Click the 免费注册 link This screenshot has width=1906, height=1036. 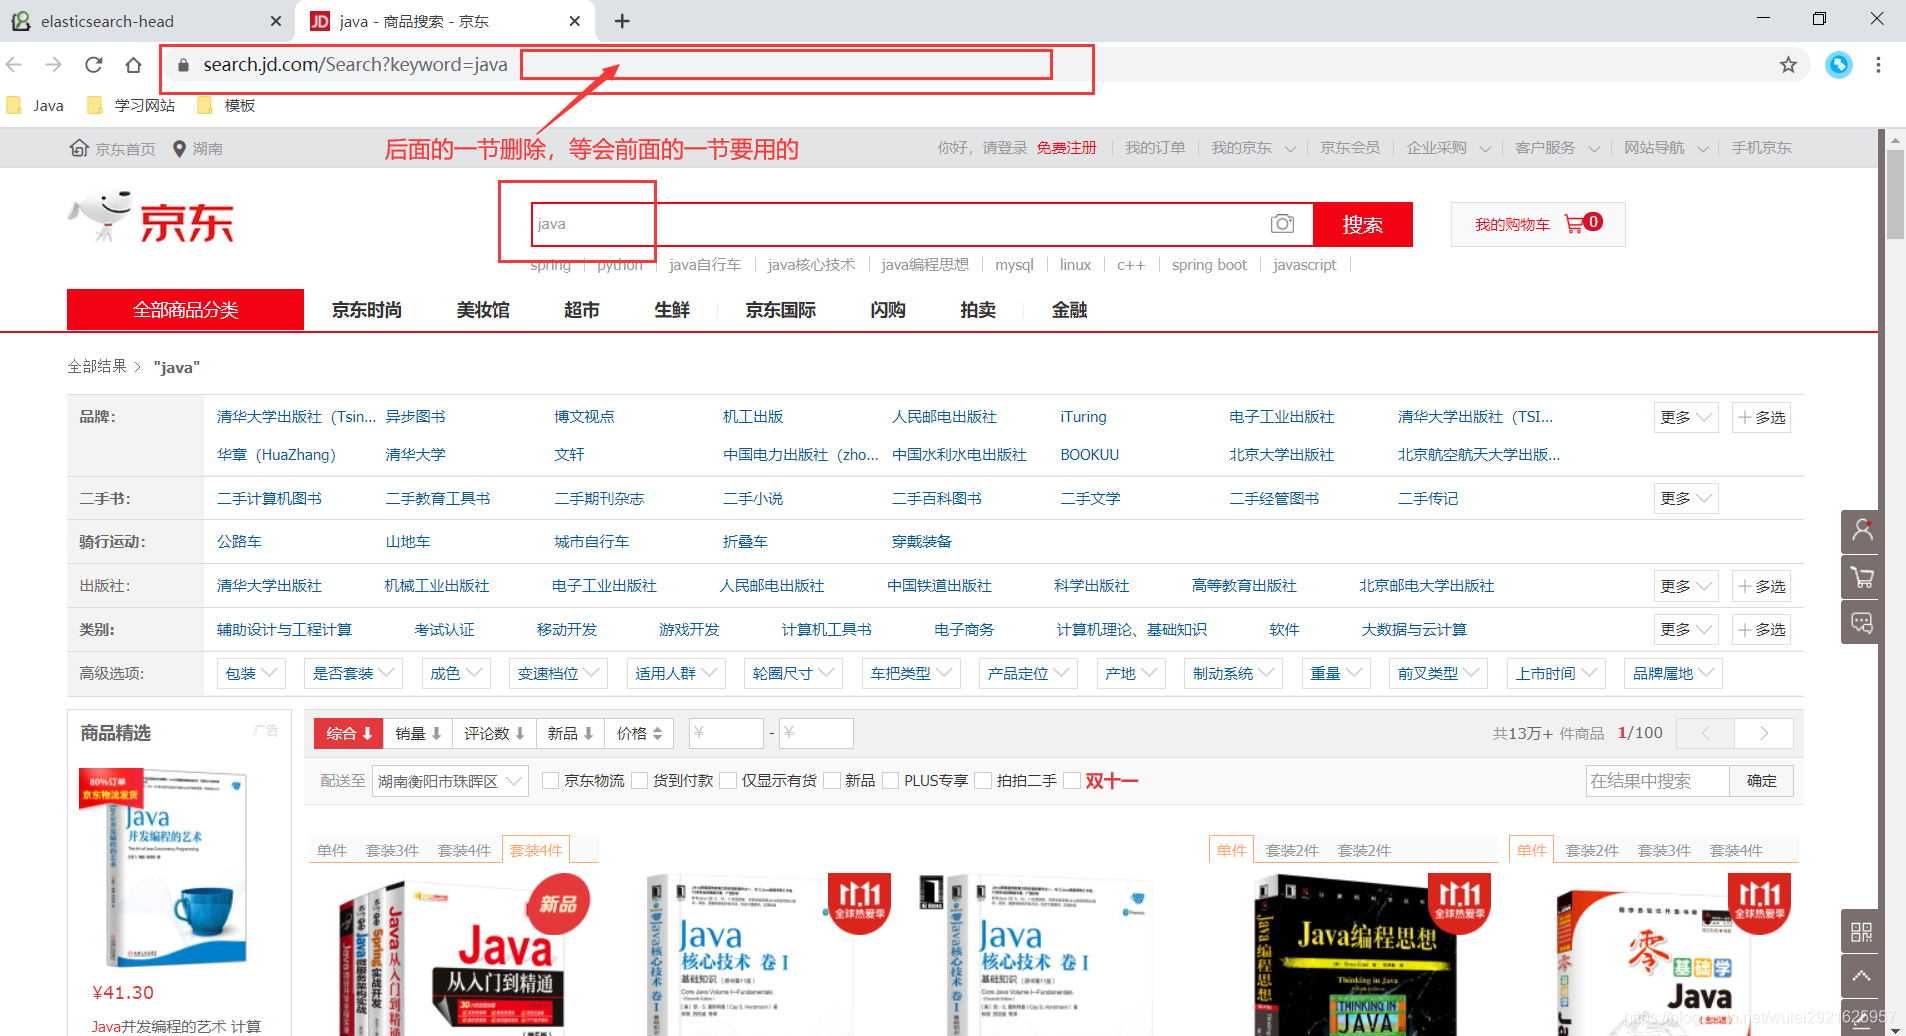(x=1066, y=148)
